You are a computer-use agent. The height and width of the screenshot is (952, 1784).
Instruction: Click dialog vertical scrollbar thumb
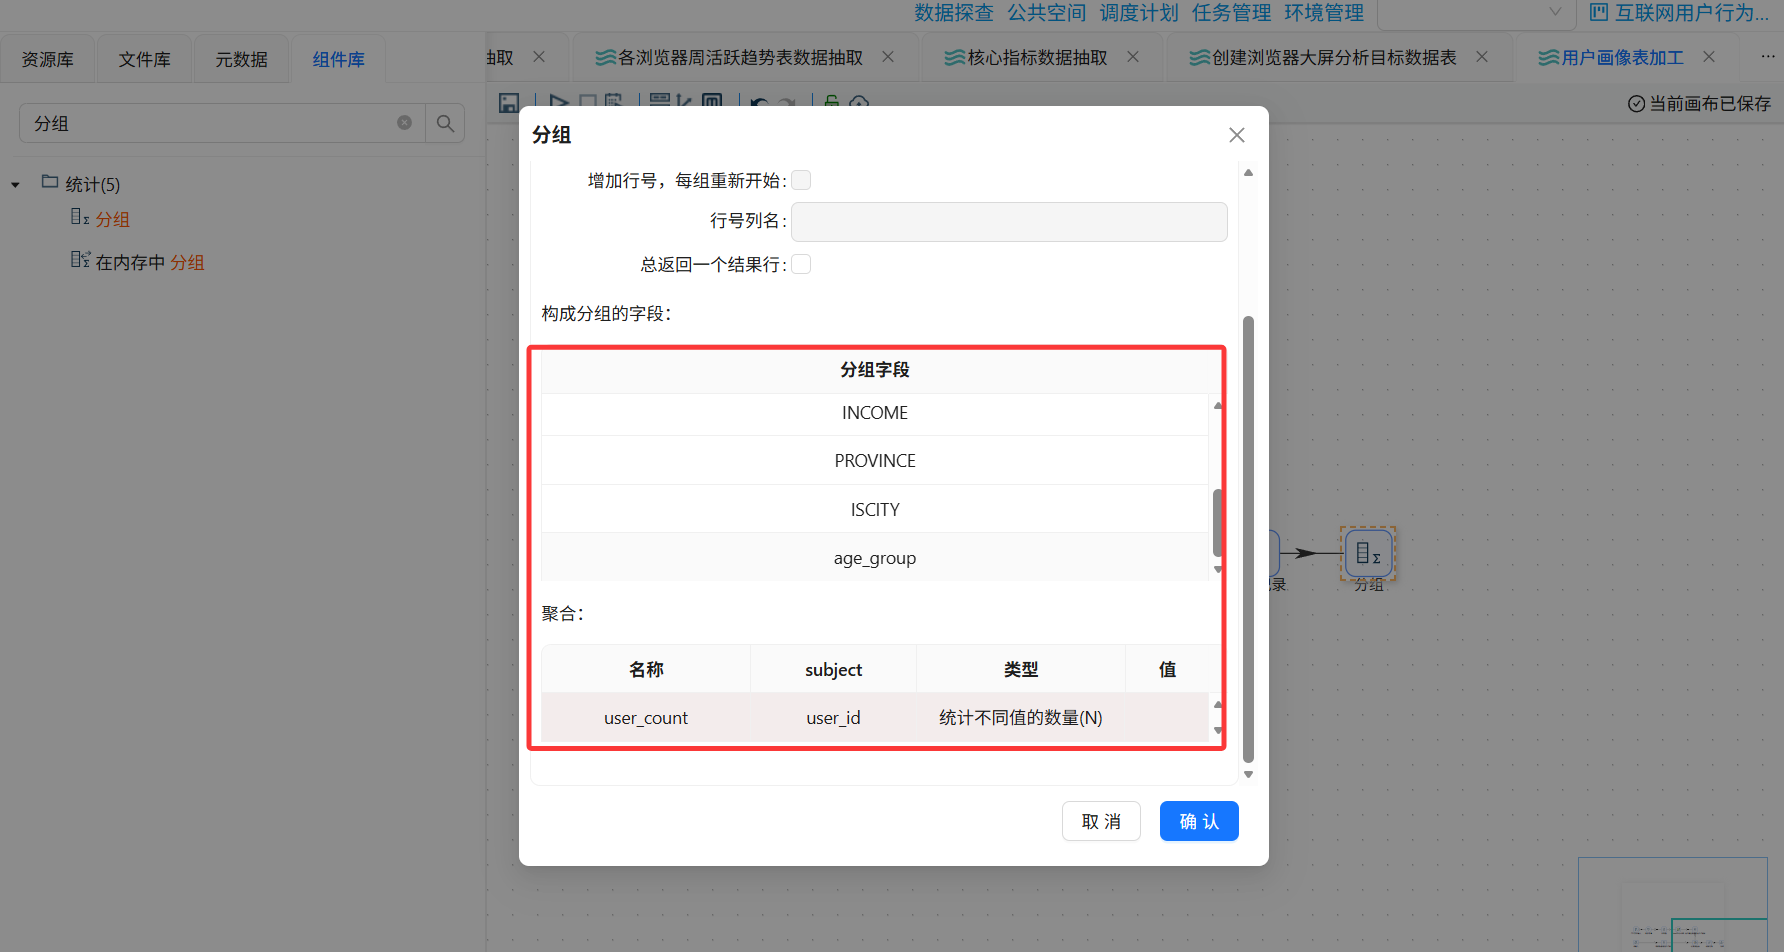pyautogui.click(x=1248, y=540)
